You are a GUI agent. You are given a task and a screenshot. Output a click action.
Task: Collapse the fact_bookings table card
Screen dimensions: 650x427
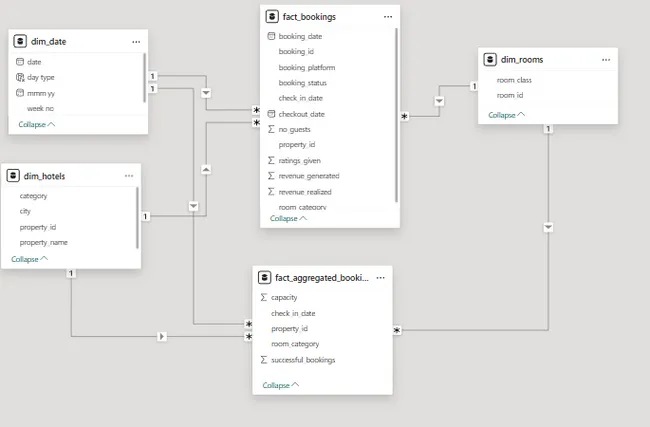click(x=288, y=218)
